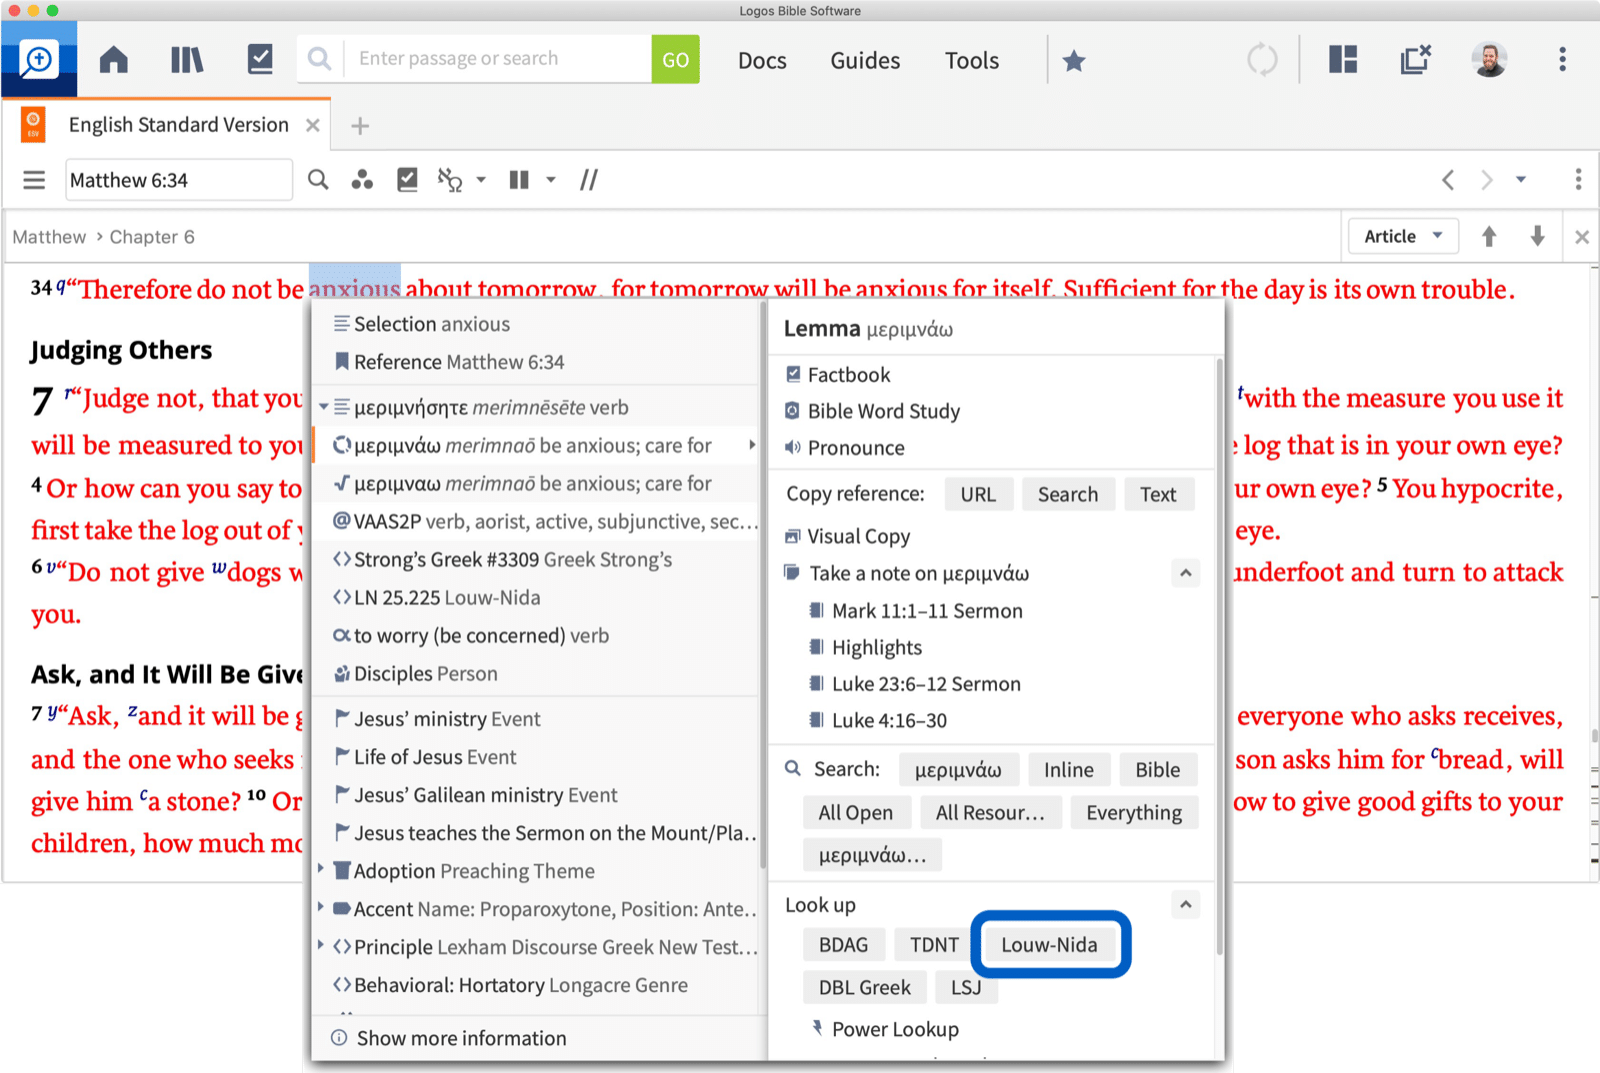Screen dimensions: 1600x1073
Task: Search the lemma in Everything
Action: coord(1134,813)
